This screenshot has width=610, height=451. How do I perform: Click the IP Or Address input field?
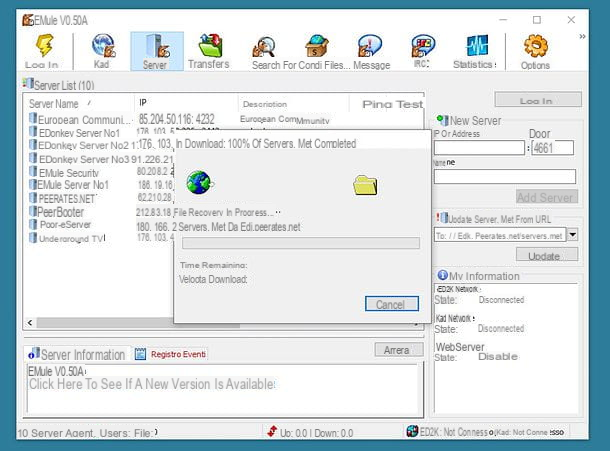479,148
